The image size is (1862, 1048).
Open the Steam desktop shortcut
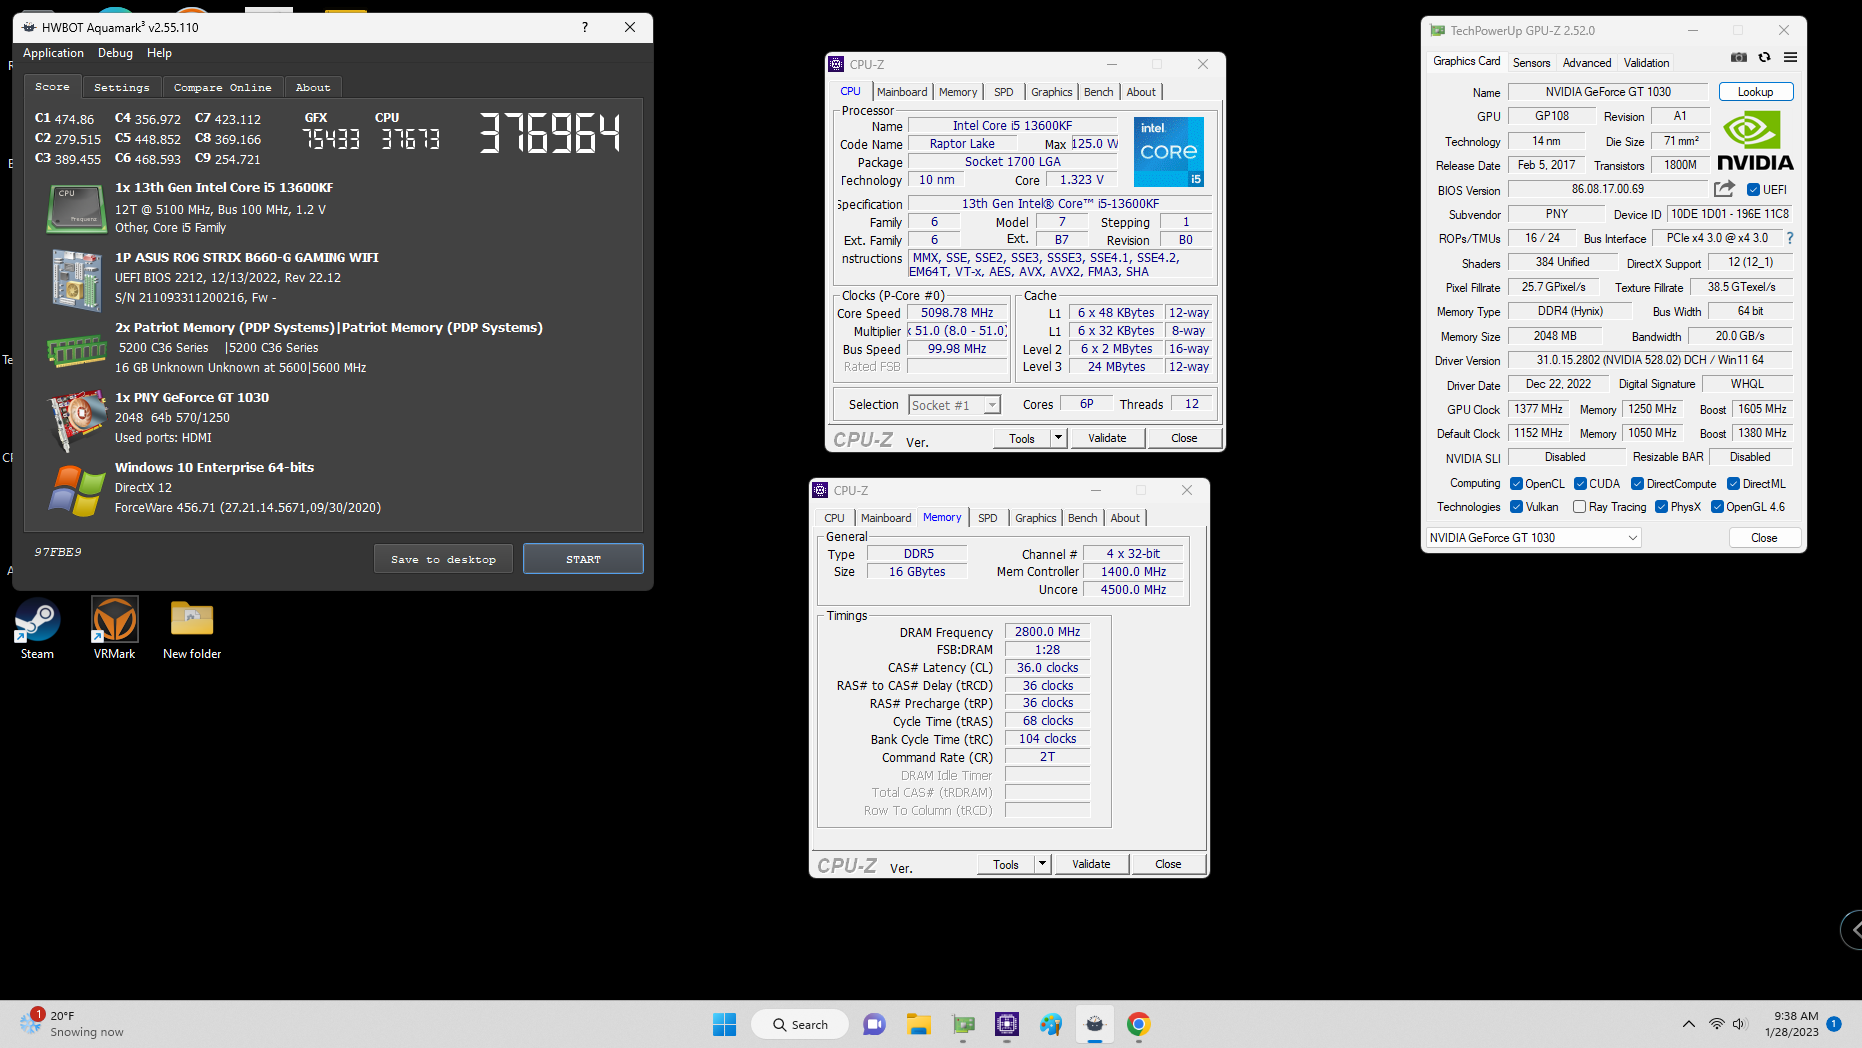point(37,629)
